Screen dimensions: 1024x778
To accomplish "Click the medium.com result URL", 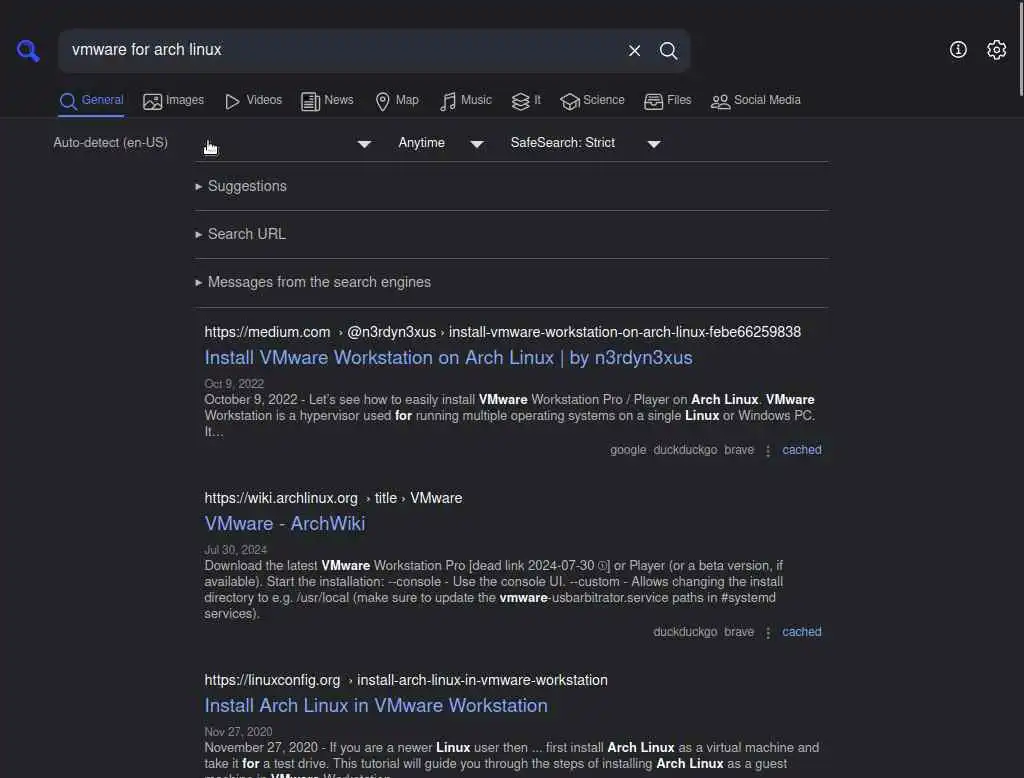I will pos(502,332).
